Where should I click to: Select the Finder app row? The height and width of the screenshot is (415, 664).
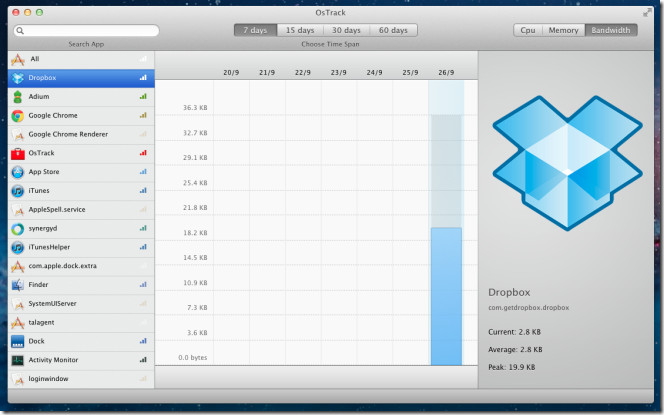click(81, 285)
